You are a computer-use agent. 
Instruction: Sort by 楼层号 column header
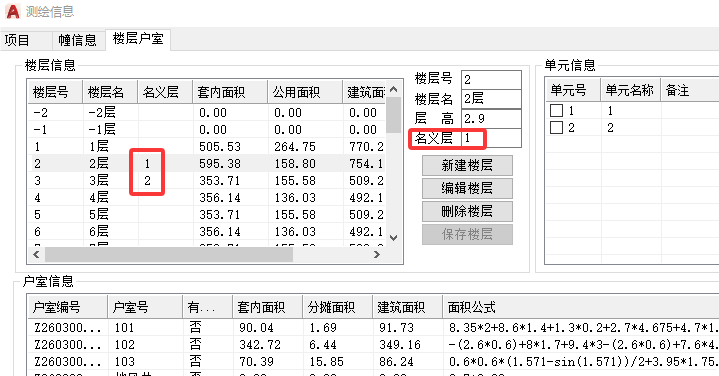tap(55, 92)
